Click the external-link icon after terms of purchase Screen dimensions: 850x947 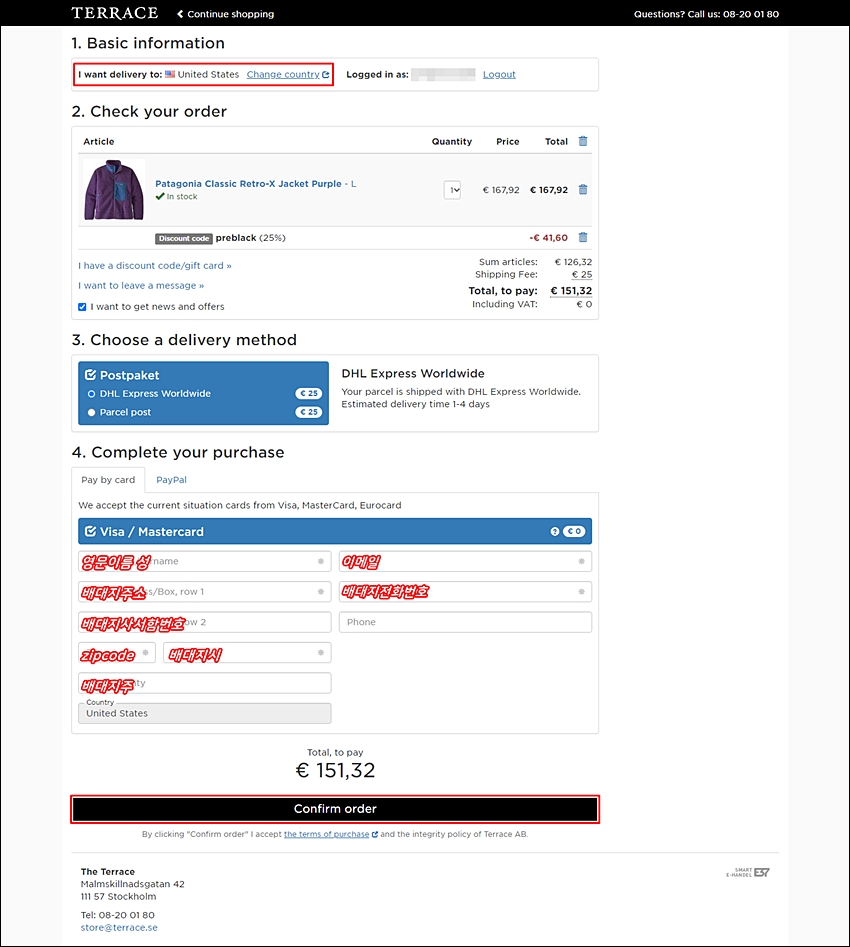click(x=375, y=834)
